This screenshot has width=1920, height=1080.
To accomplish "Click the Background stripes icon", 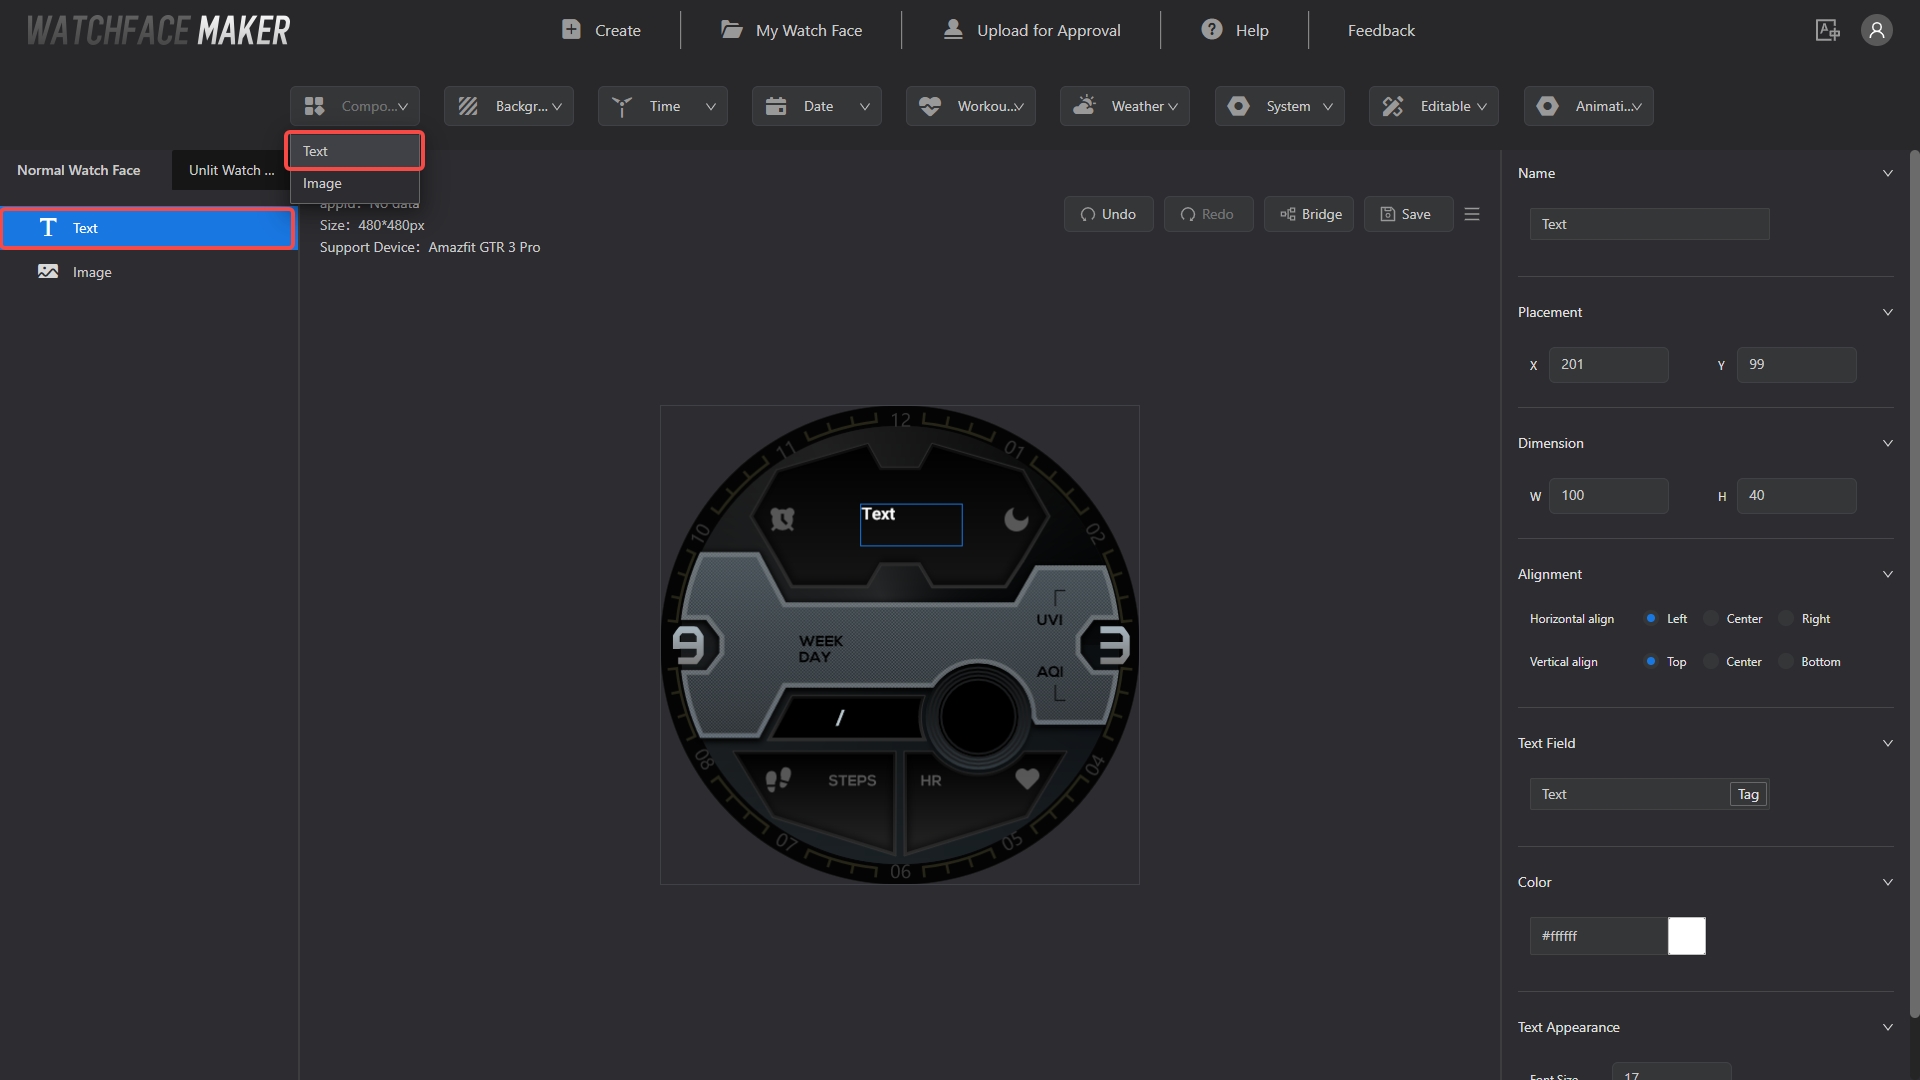I will pos(468,106).
